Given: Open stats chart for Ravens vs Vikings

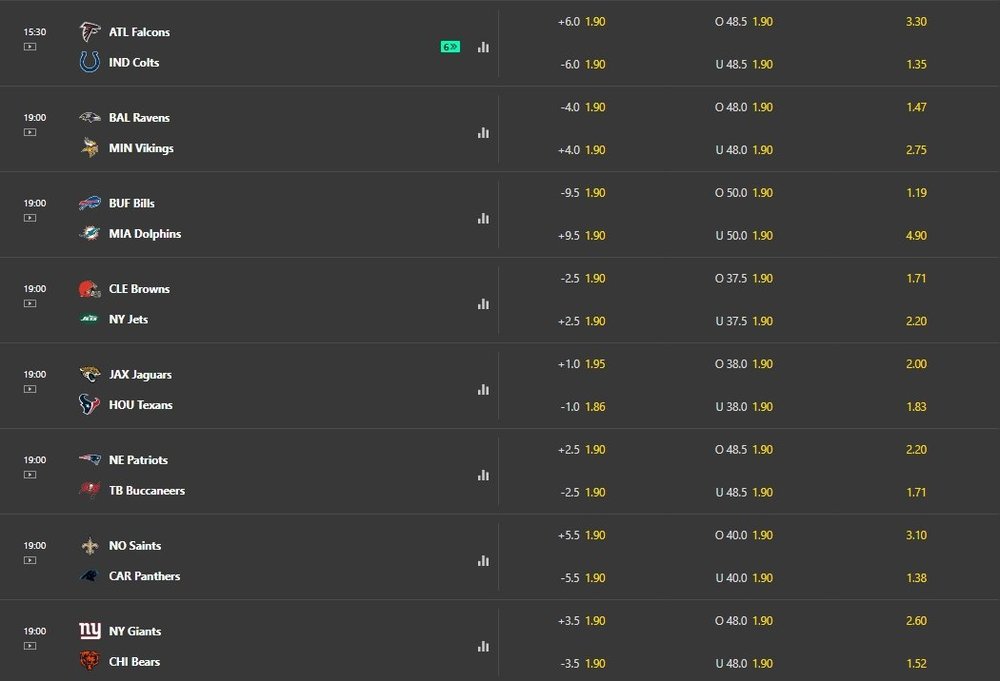Looking at the screenshot, I should pyautogui.click(x=483, y=133).
